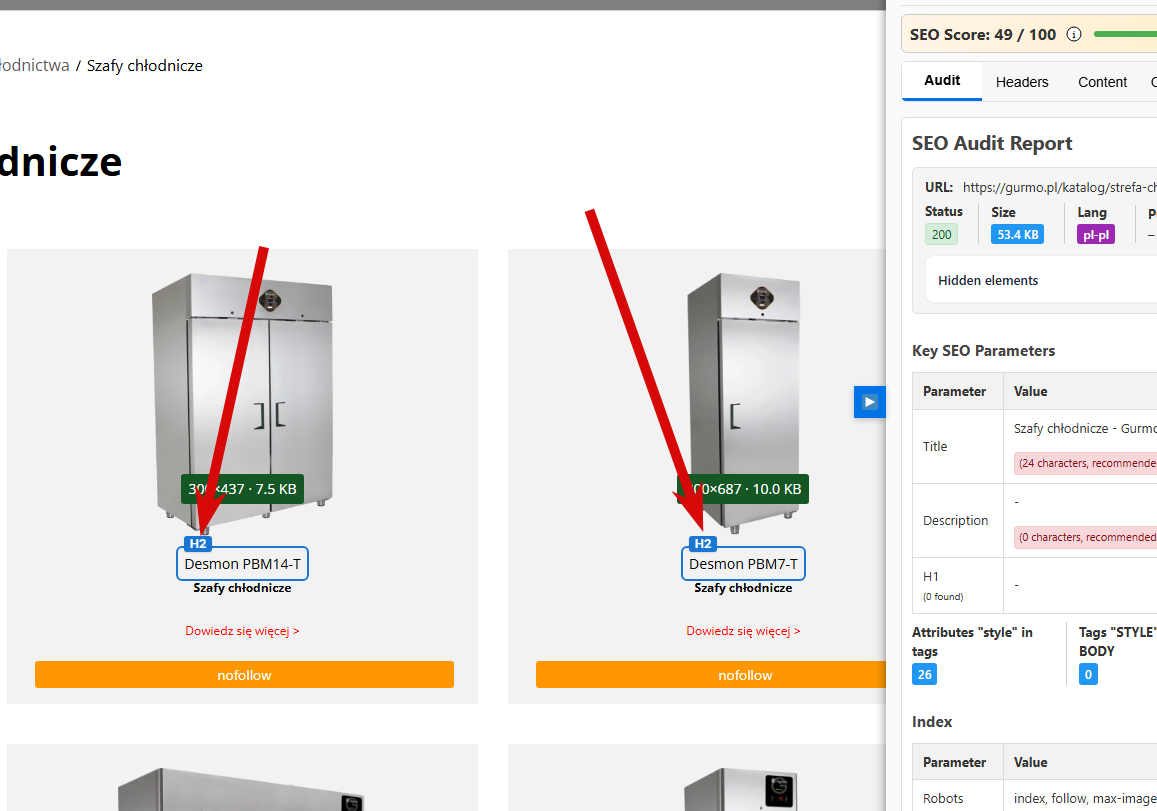1157x811 pixels.
Task: Click the 53.4 KB size badge
Action: click(x=1018, y=235)
